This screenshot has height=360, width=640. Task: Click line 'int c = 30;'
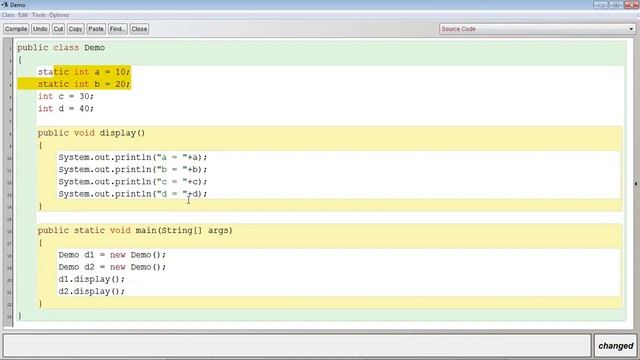tap(66, 96)
